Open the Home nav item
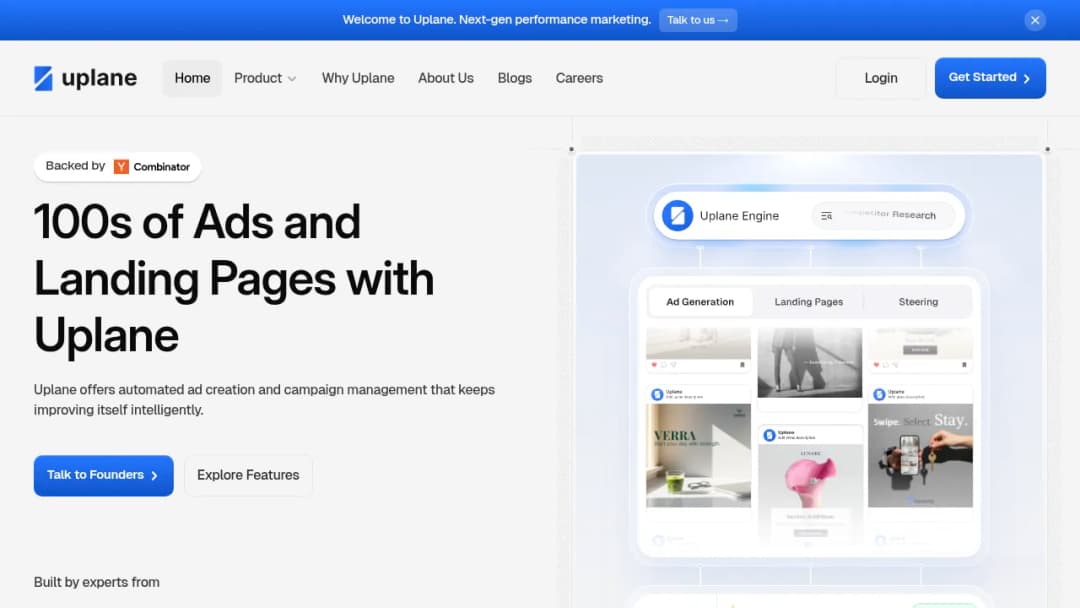Image resolution: width=1080 pixels, height=608 pixels. click(x=192, y=78)
